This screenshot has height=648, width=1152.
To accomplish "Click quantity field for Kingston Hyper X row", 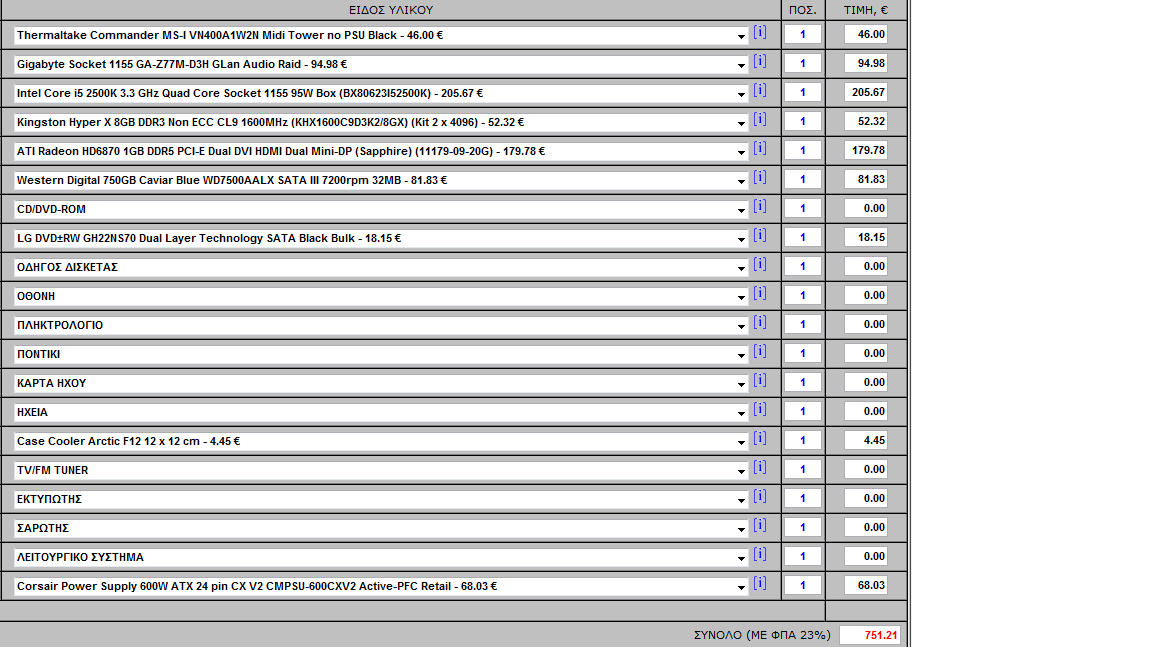I will tap(802, 121).
